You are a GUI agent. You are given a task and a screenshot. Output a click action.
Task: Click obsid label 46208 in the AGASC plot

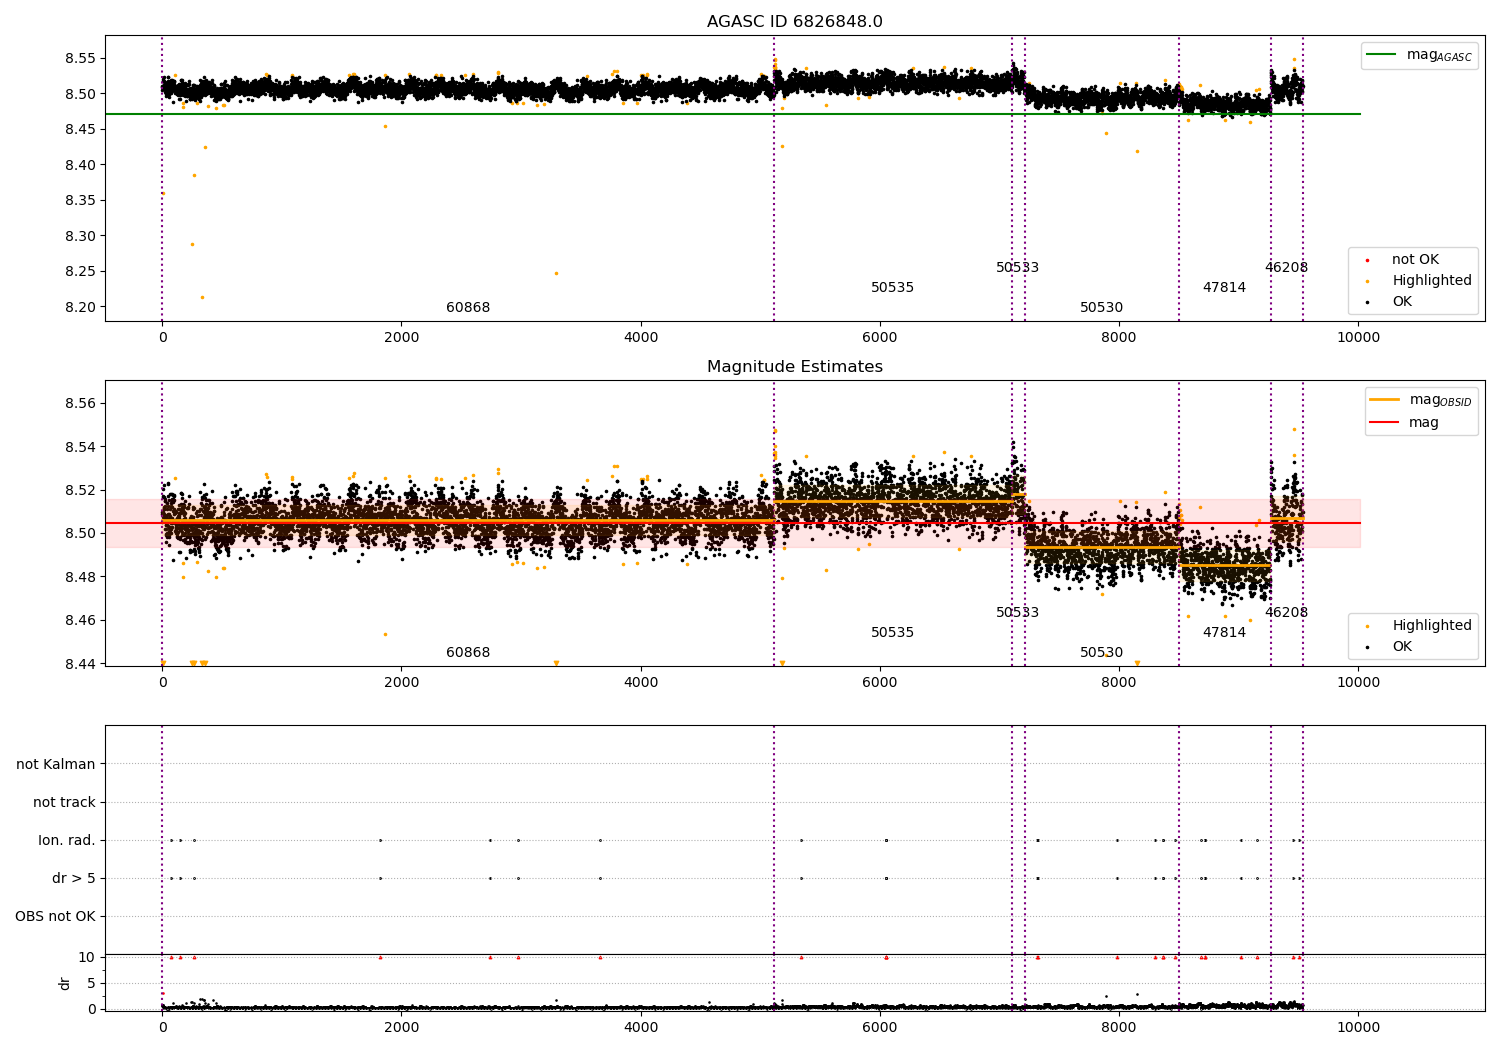[1286, 268]
